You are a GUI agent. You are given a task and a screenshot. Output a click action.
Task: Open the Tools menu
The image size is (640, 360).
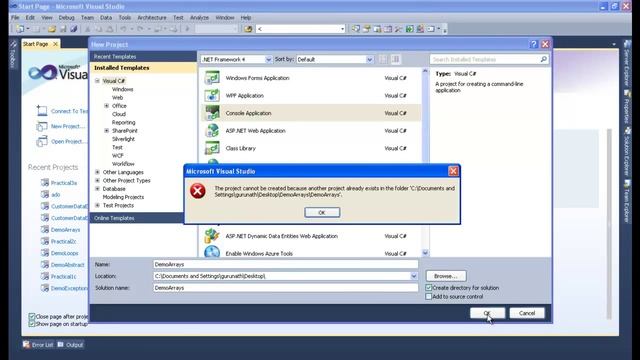coord(125,18)
